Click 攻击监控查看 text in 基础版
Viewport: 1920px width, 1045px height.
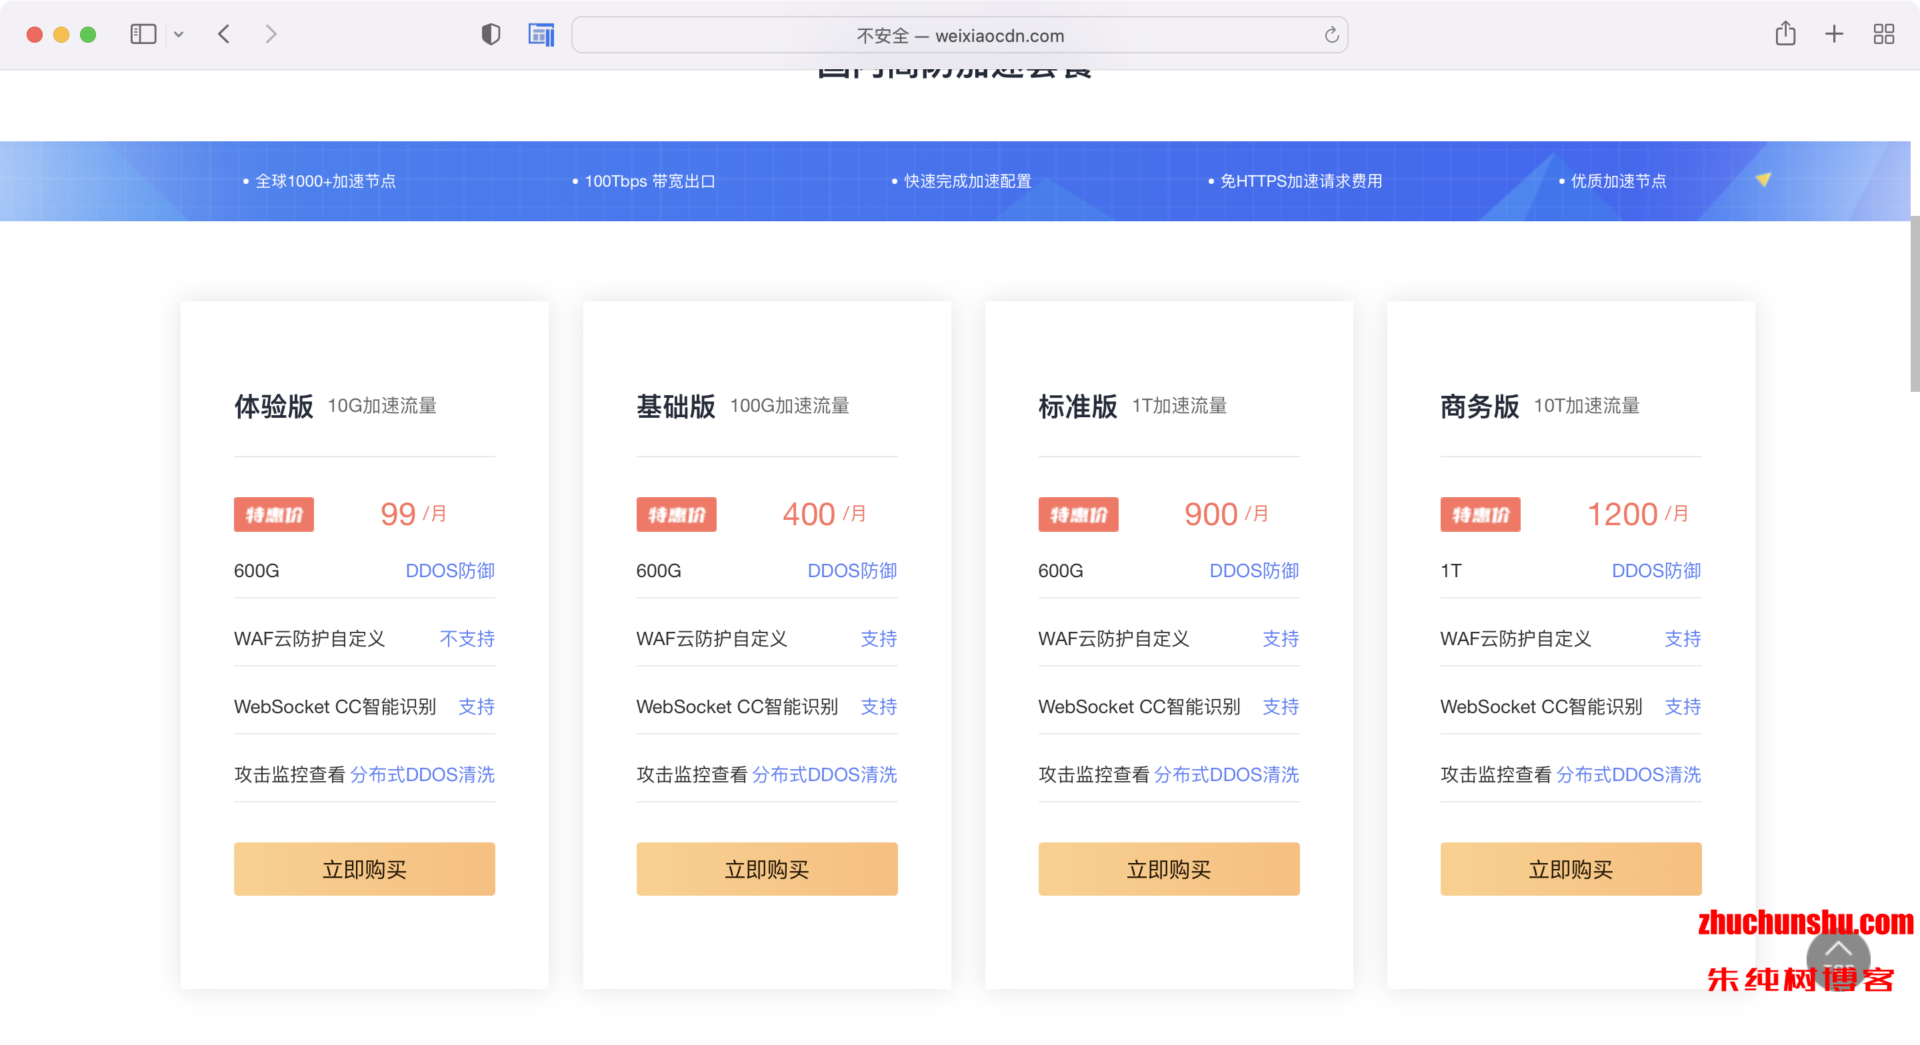[x=692, y=775]
